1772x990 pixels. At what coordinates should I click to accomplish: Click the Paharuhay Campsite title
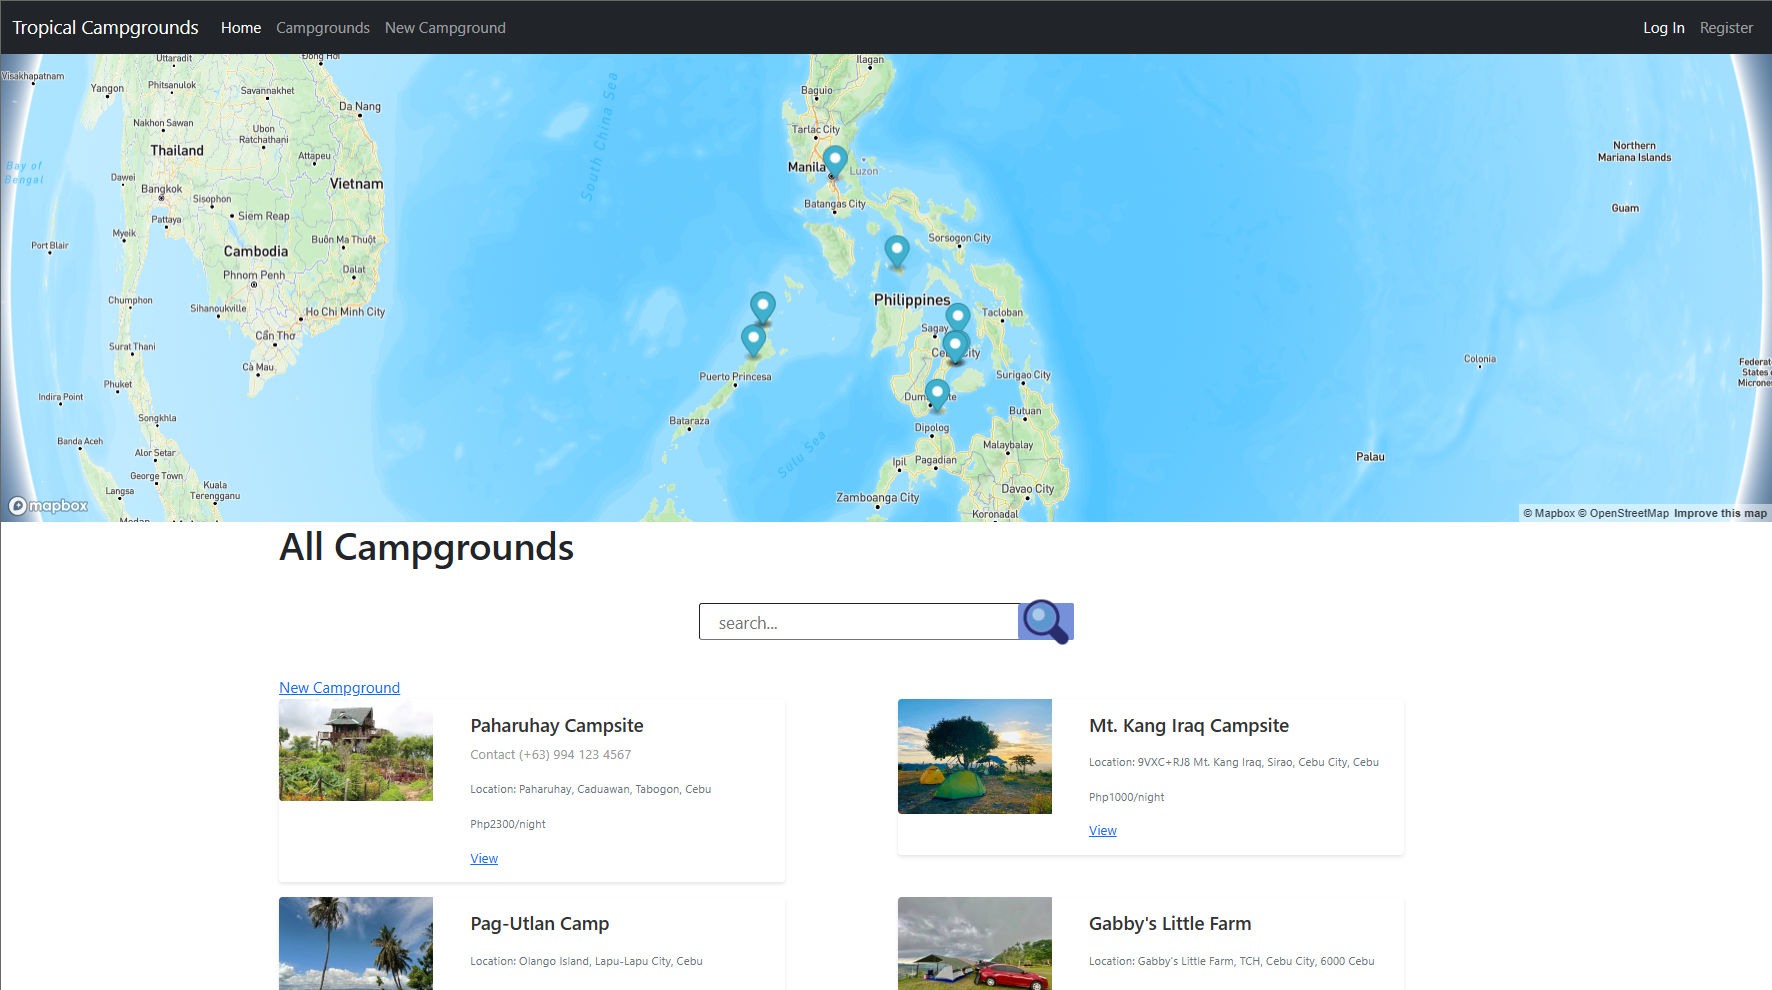click(557, 726)
